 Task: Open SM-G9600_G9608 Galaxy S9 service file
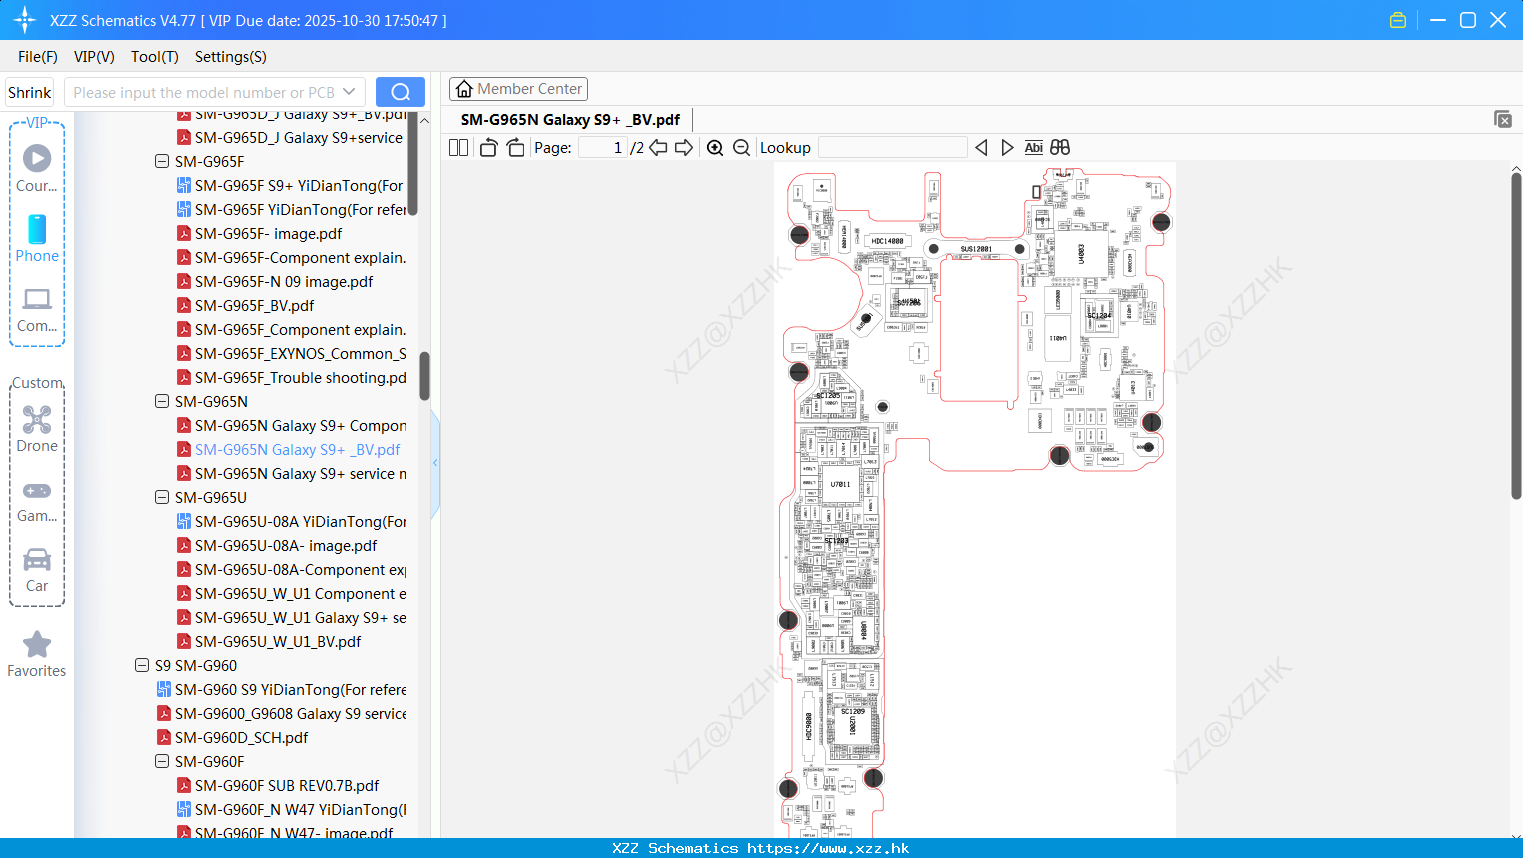tap(281, 713)
